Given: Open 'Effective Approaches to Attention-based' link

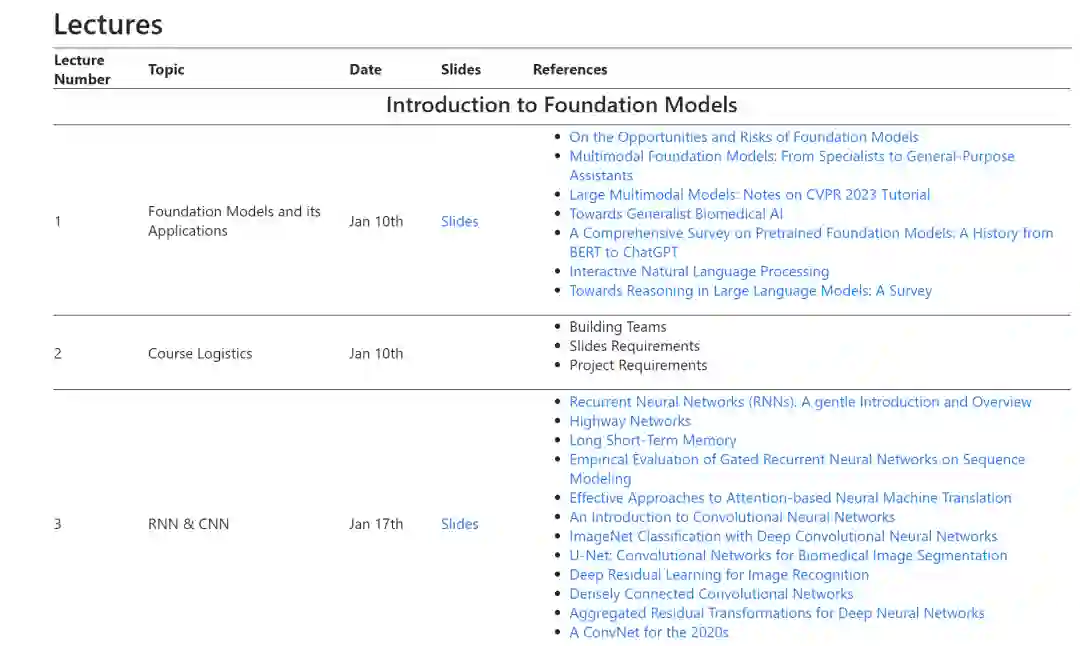Looking at the screenshot, I should 790,498.
